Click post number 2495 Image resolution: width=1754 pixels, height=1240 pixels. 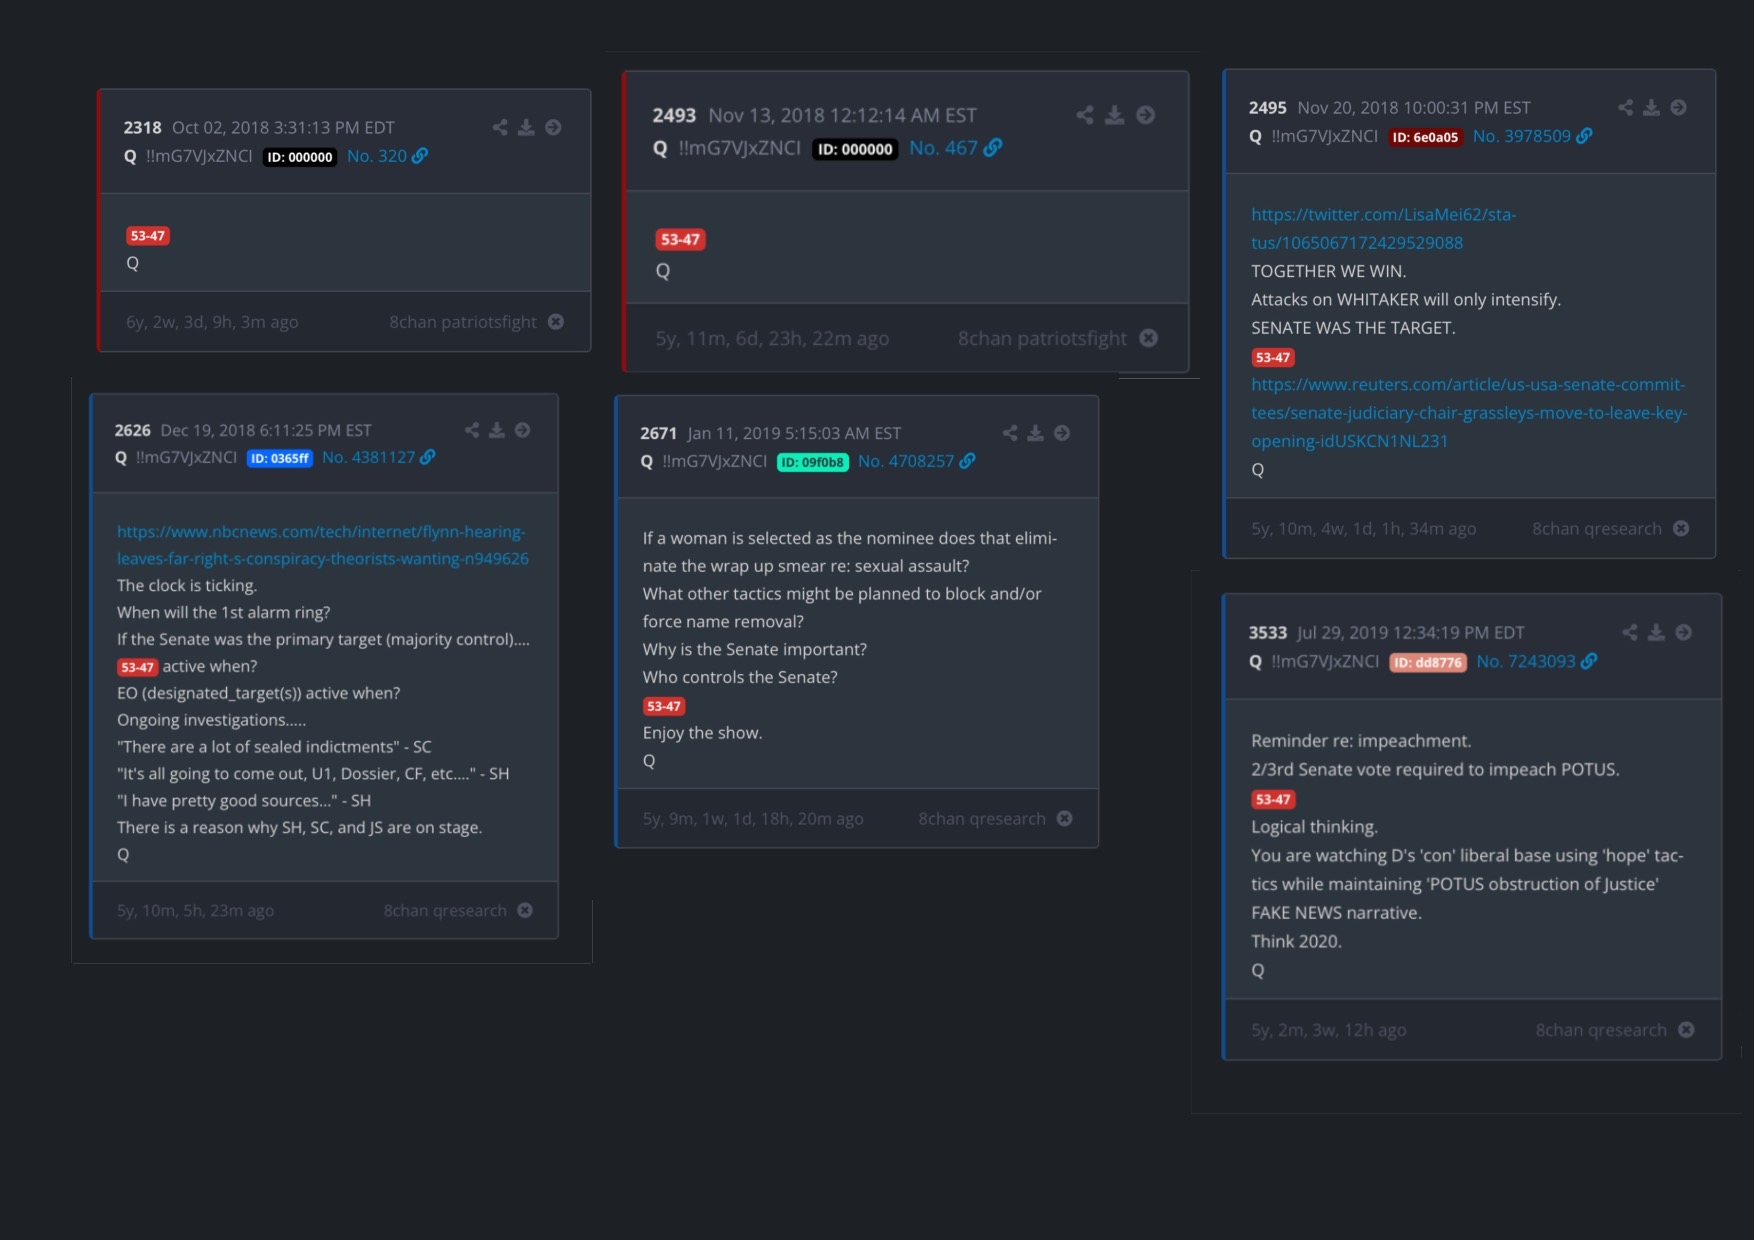pyautogui.click(x=1267, y=108)
